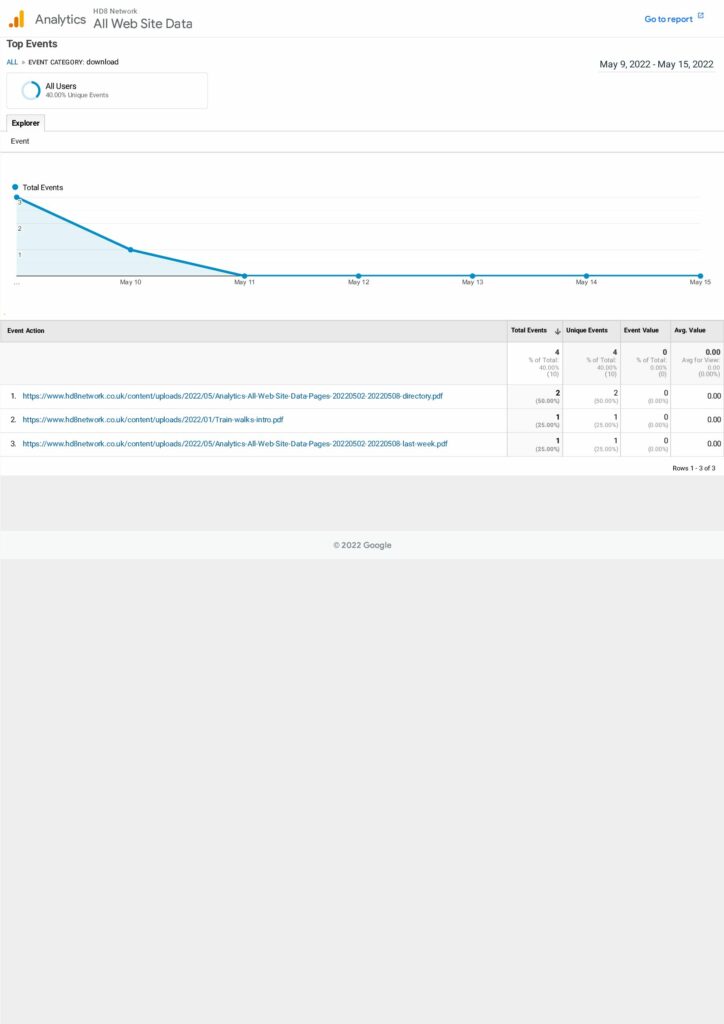Select the Explorer tab

click(26, 123)
